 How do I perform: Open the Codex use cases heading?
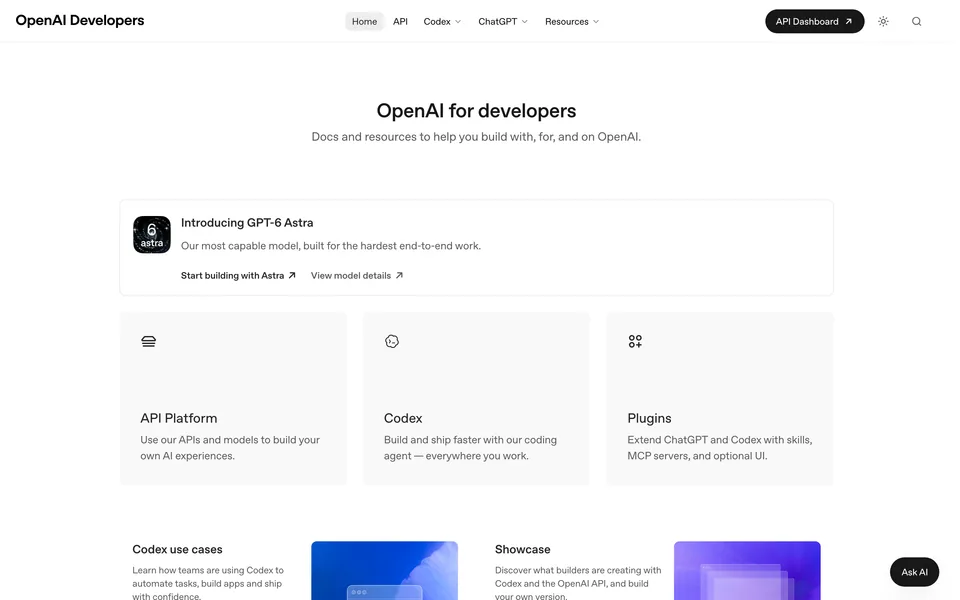pos(178,549)
